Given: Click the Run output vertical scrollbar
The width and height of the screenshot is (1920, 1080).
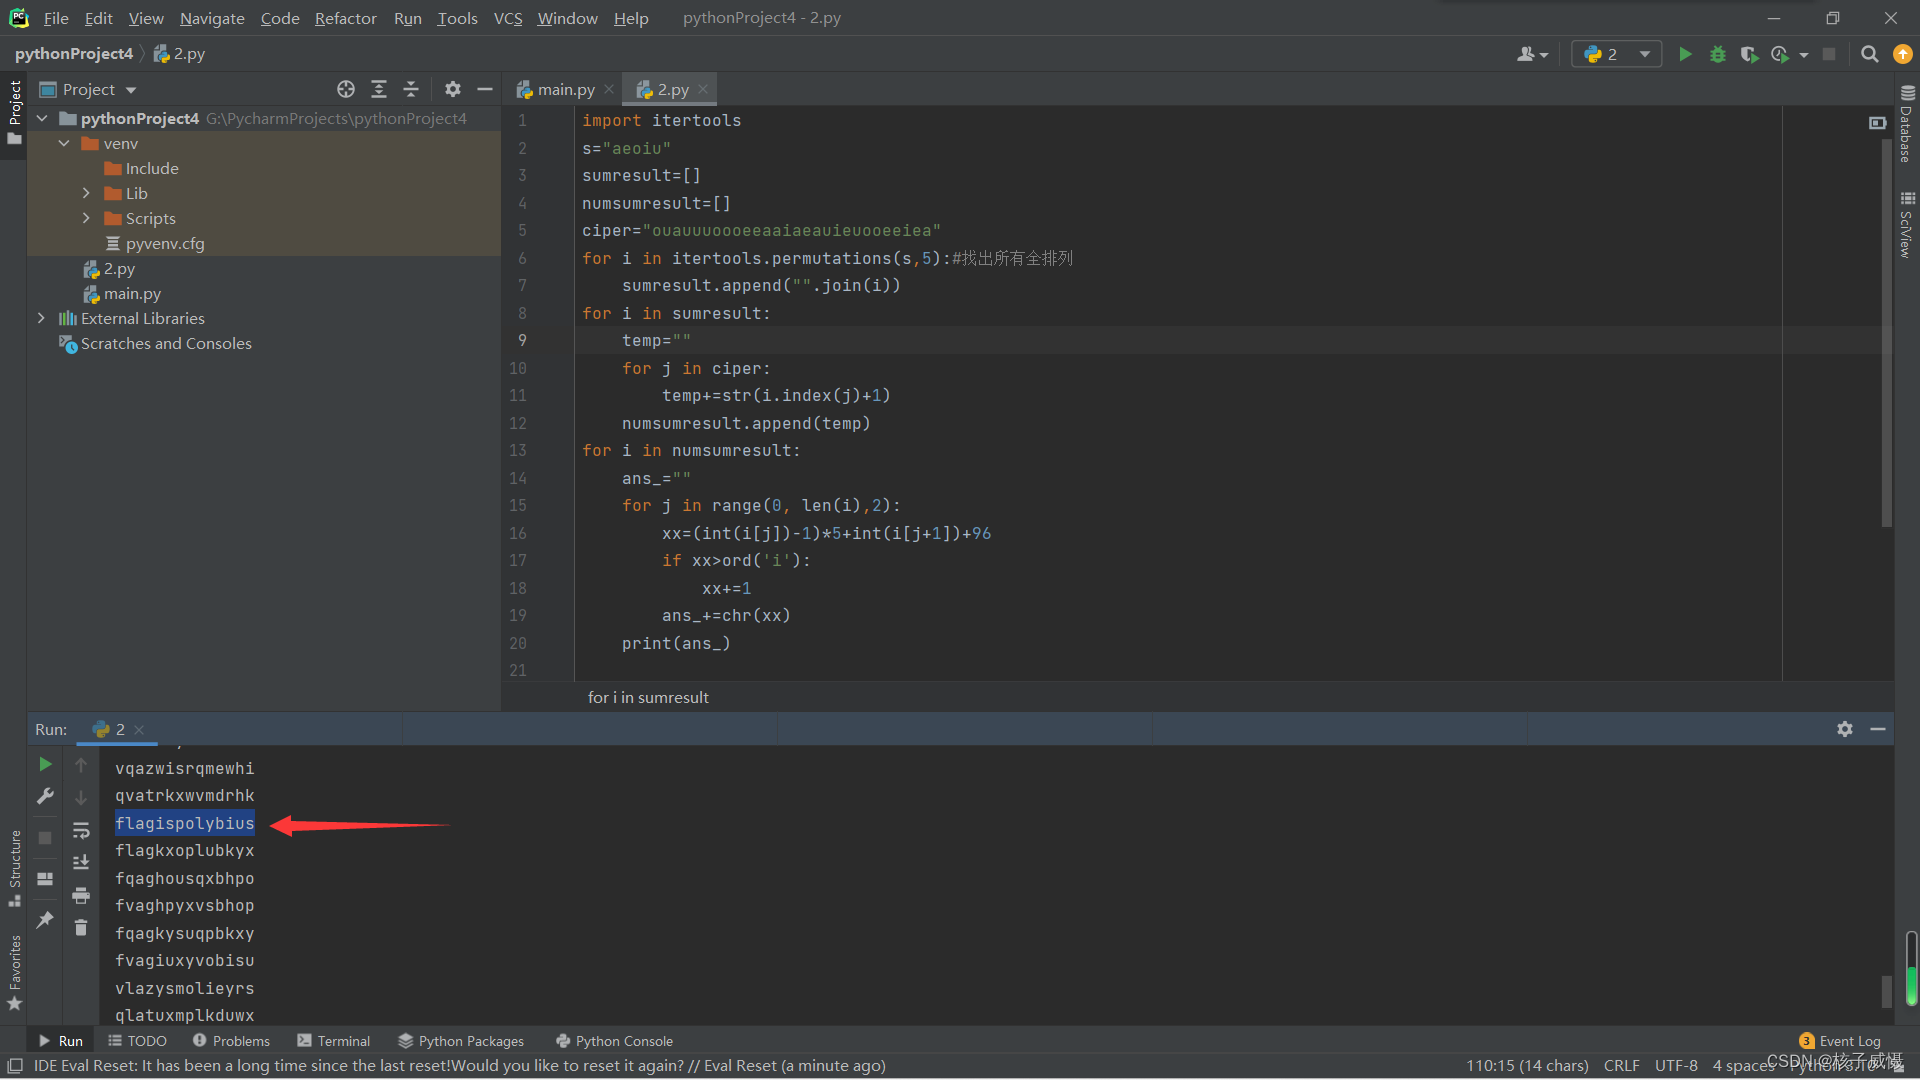Looking at the screenshot, I should click(1886, 990).
